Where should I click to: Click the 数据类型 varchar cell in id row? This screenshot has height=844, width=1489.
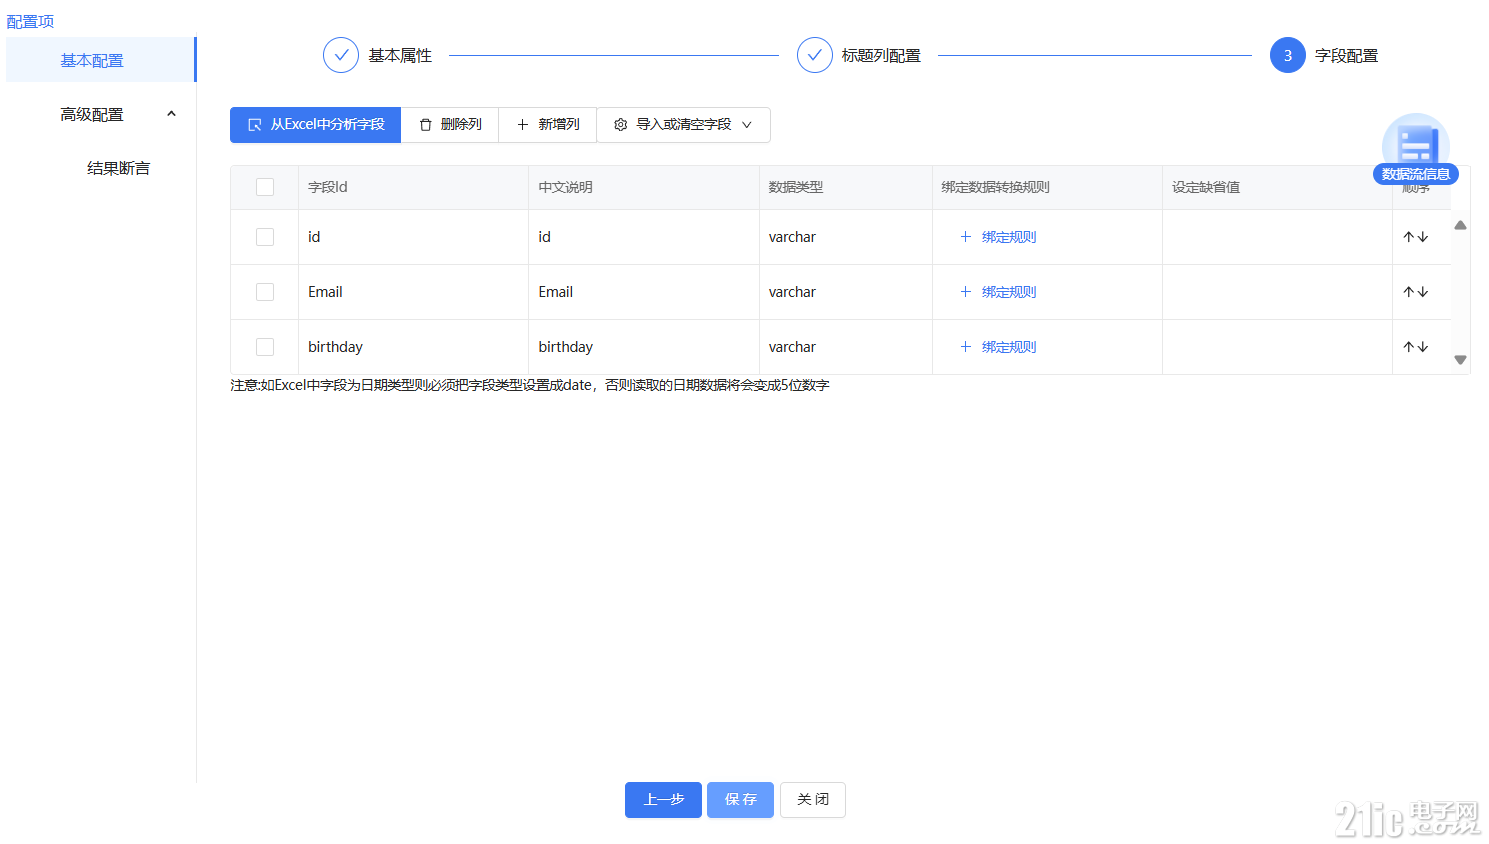(846, 237)
